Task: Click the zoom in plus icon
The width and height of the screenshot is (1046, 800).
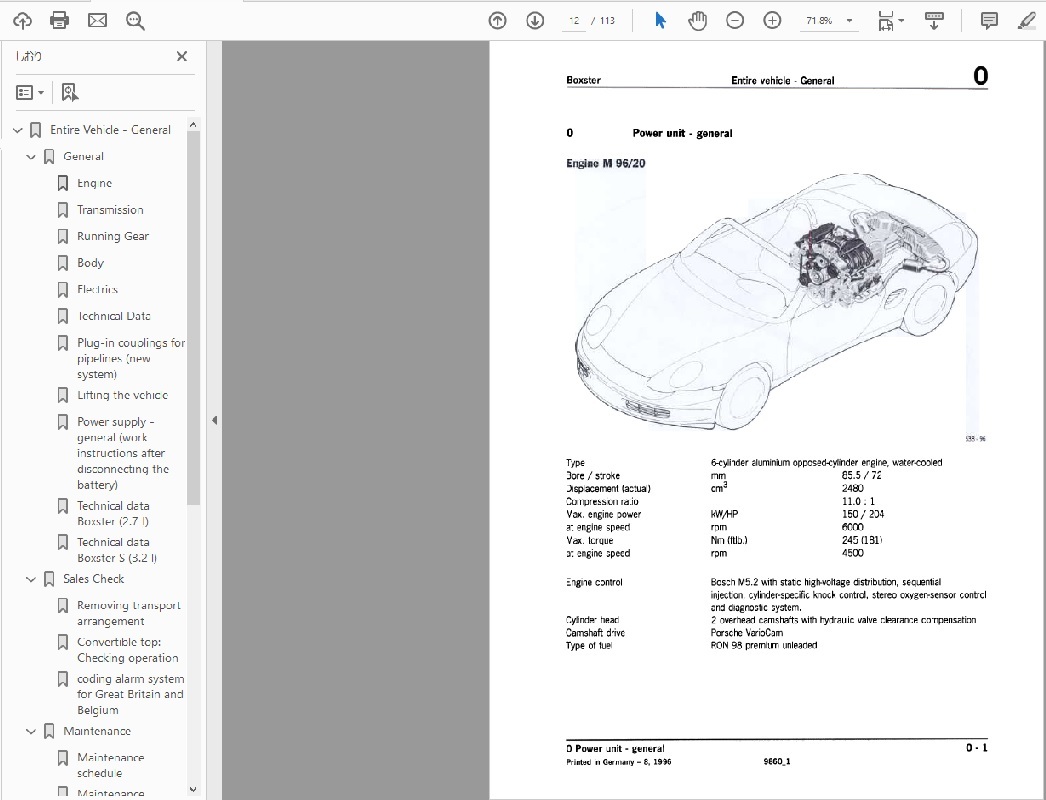Action: [x=772, y=21]
